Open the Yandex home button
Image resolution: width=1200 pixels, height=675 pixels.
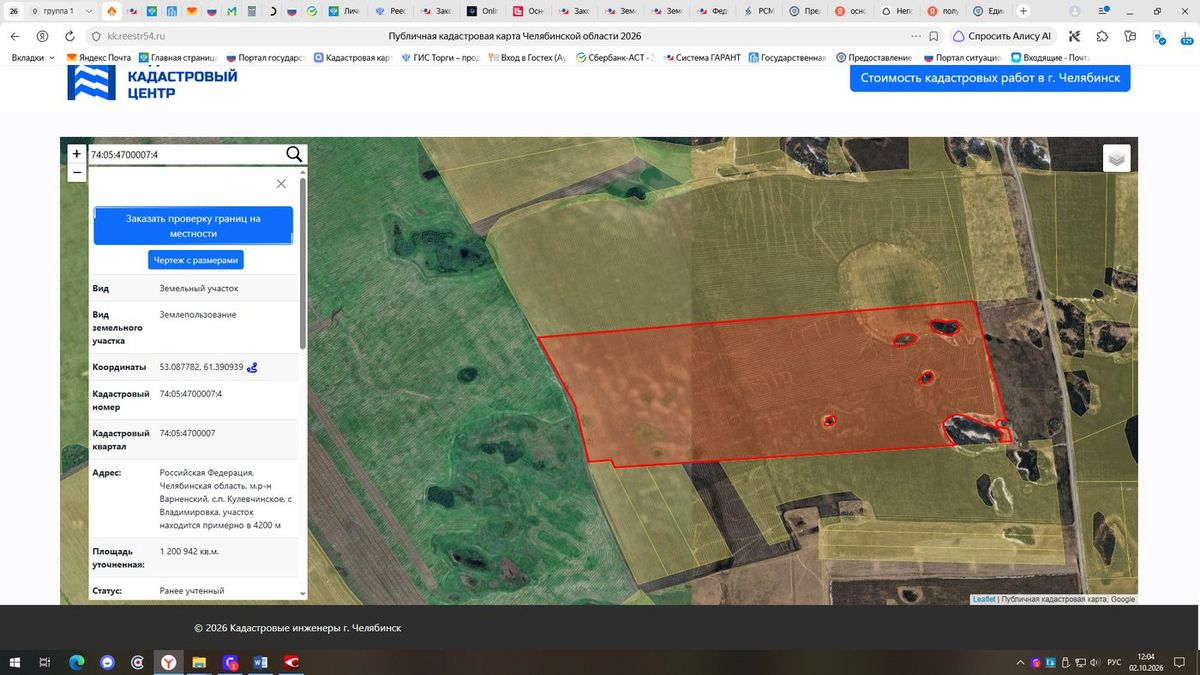[x=42, y=36]
